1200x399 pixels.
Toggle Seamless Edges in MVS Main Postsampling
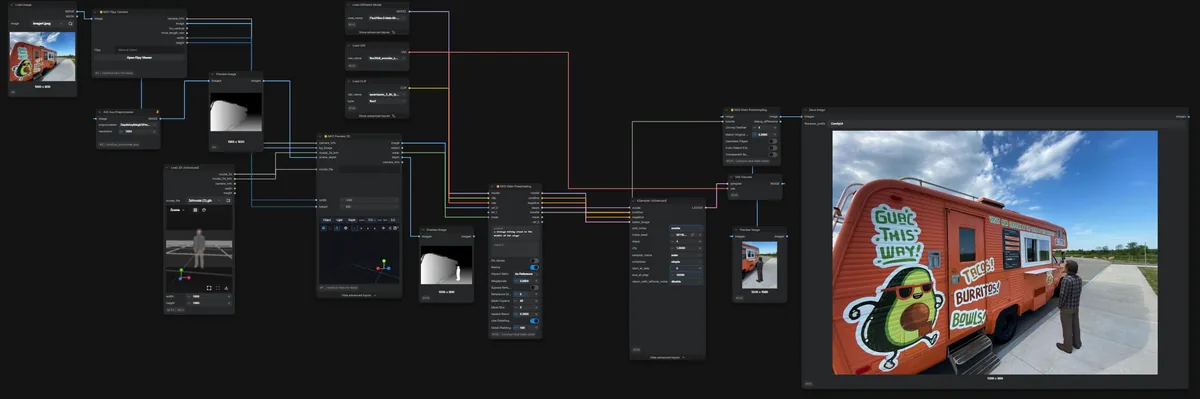pos(773,141)
